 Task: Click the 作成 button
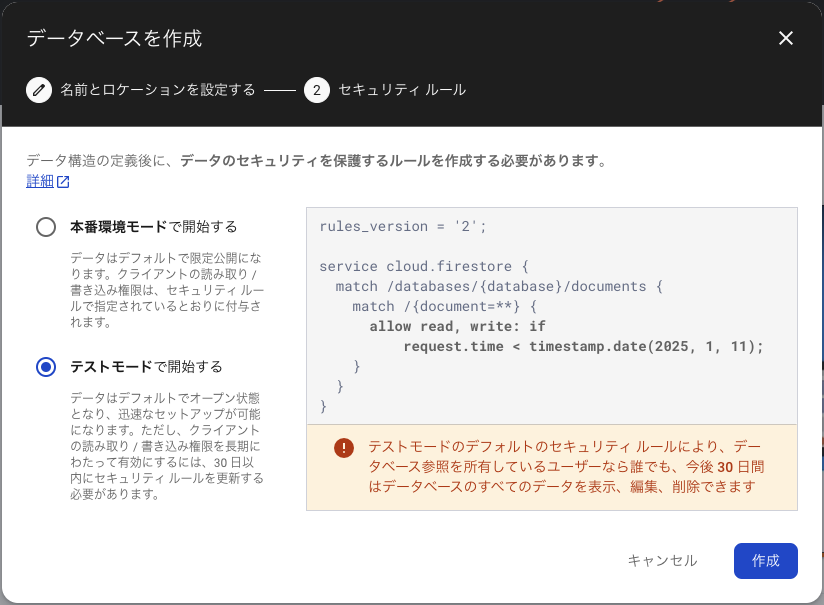pos(766,561)
